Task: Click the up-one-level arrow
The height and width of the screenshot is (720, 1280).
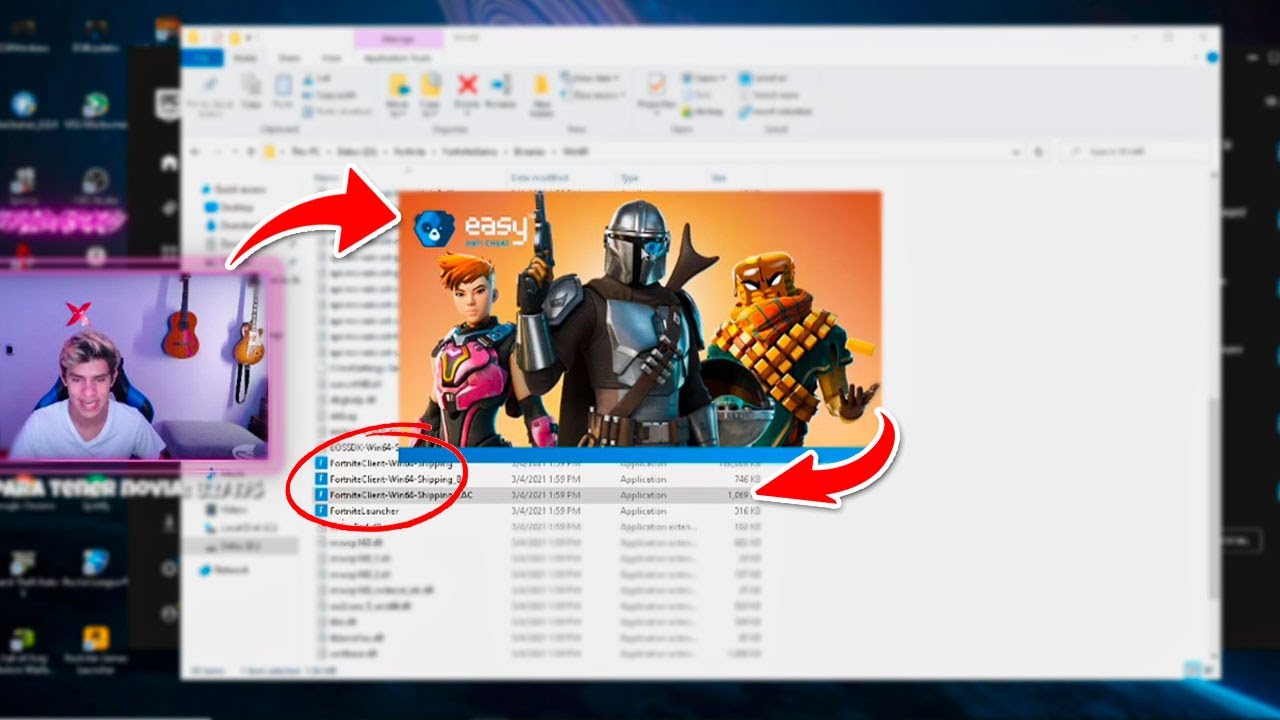Action: point(249,152)
